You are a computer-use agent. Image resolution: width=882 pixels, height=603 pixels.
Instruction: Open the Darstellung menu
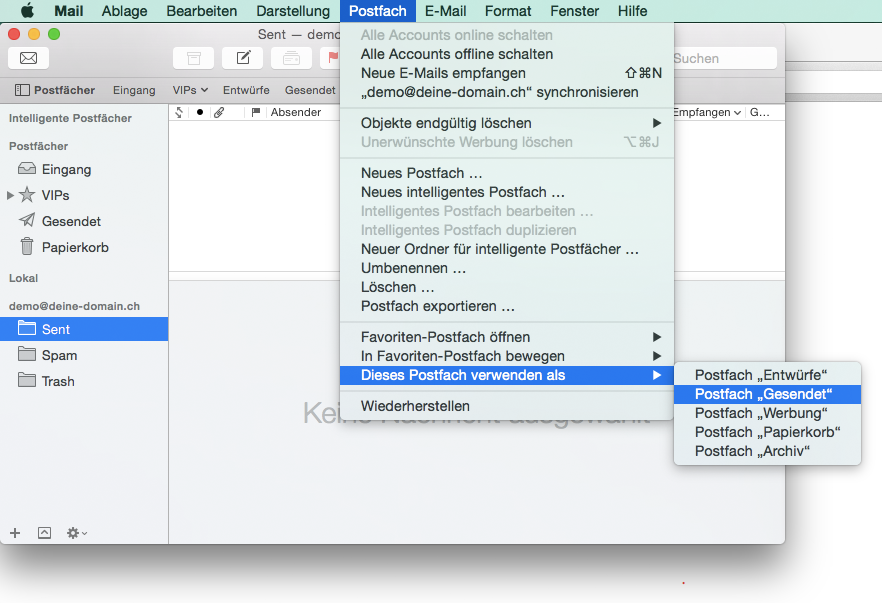coord(293,11)
